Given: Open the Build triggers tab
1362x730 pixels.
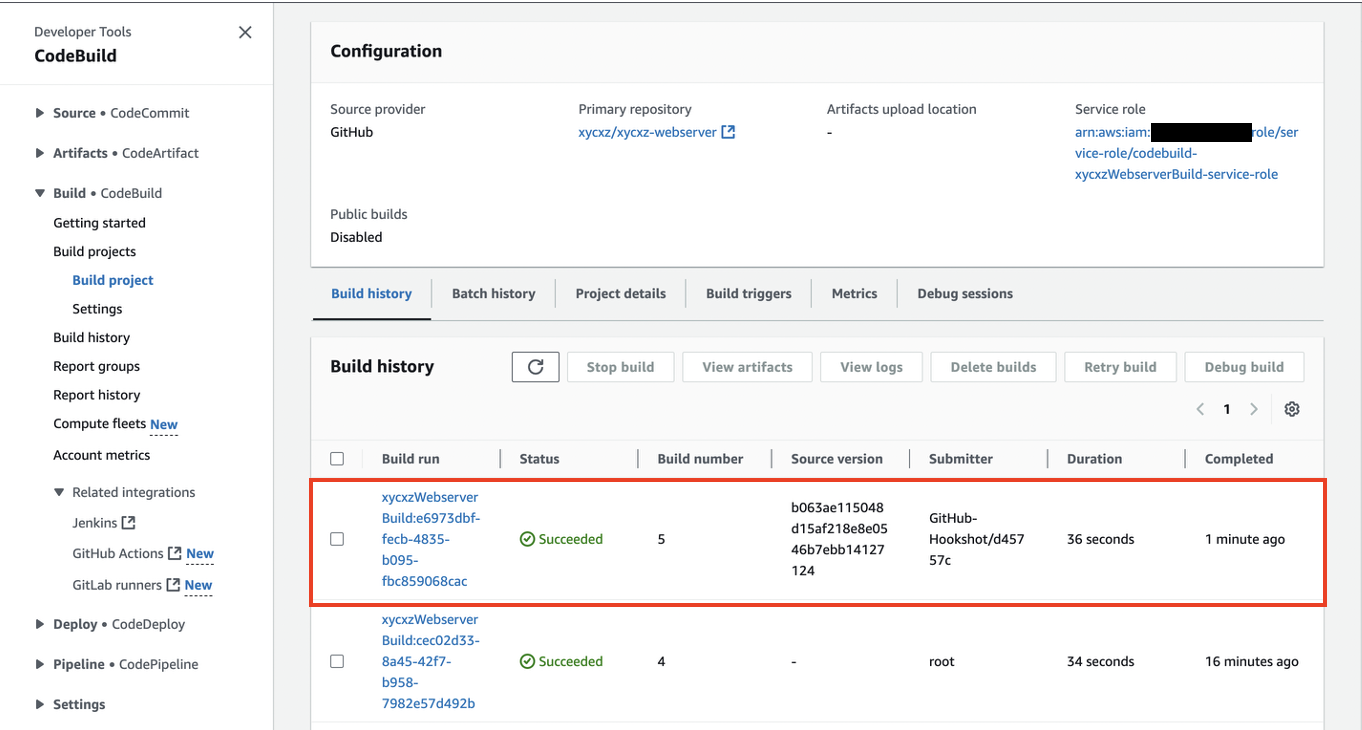Looking at the screenshot, I should coord(748,293).
